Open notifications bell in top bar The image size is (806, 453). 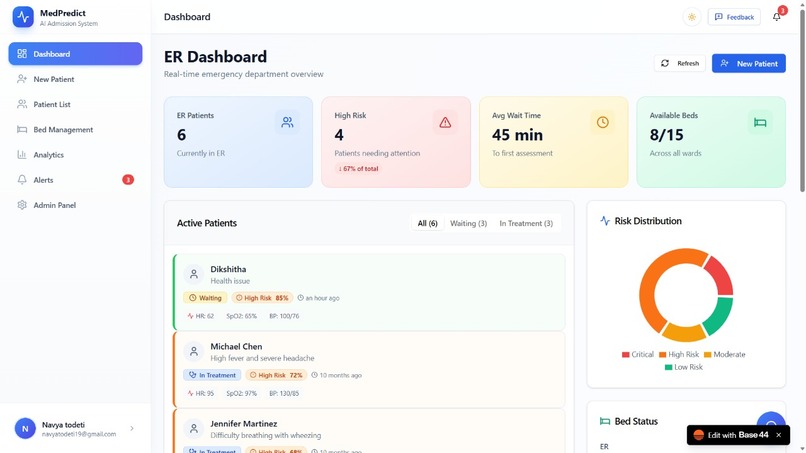(x=777, y=17)
